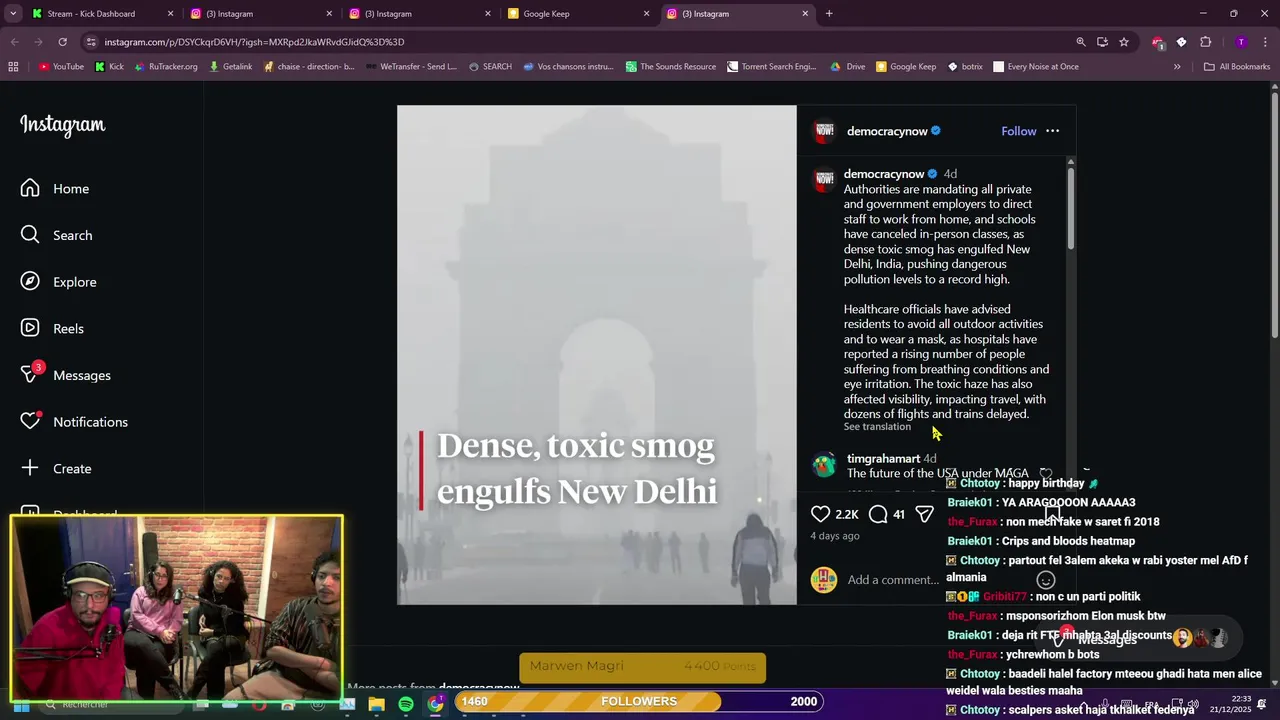Open File Explorer from the taskbar
This screenshot has width=1280, height=720.
click(377, 705)
